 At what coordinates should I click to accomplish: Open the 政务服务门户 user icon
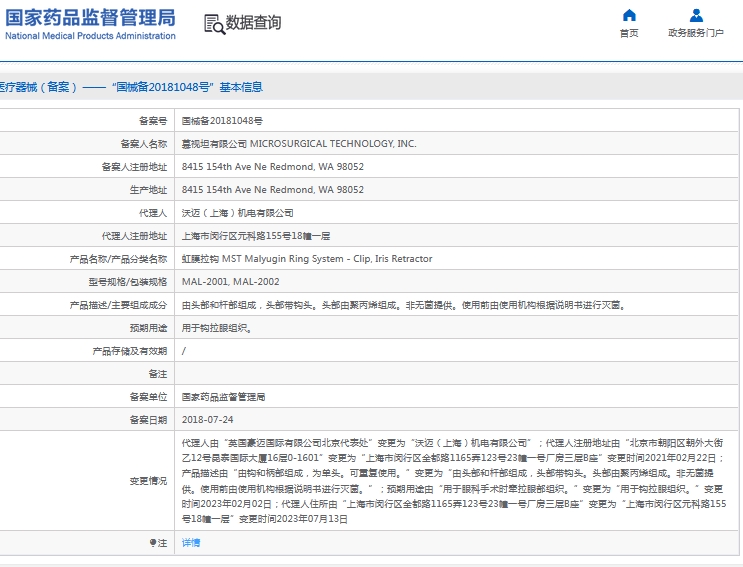696,15
